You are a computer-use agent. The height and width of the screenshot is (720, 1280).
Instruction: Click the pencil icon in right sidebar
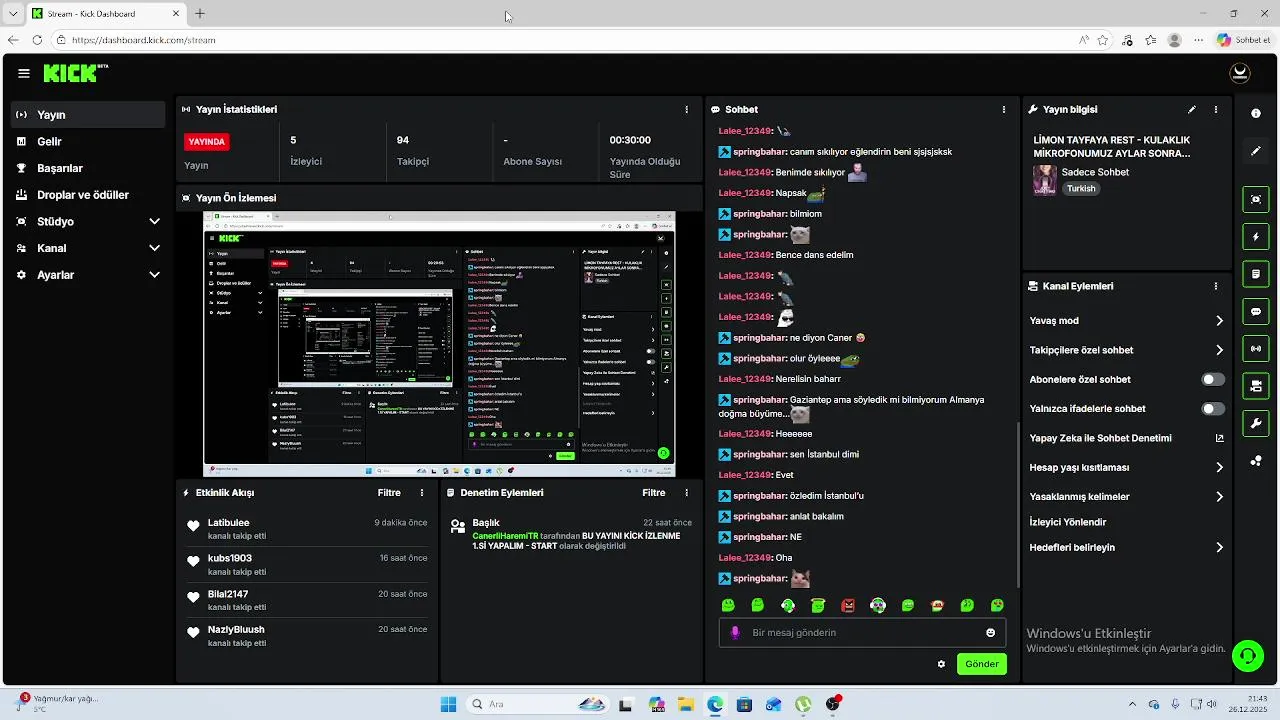pyautogui.click(x=1256, y=151)
